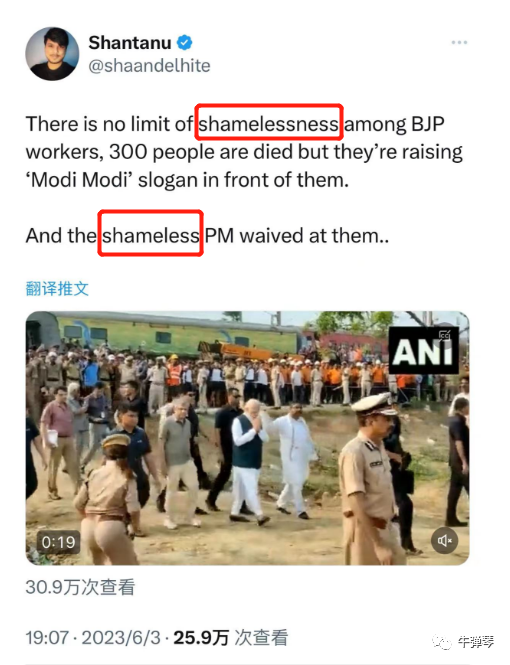Click the highlighted word shamelessness

click(x=269, y=124)
